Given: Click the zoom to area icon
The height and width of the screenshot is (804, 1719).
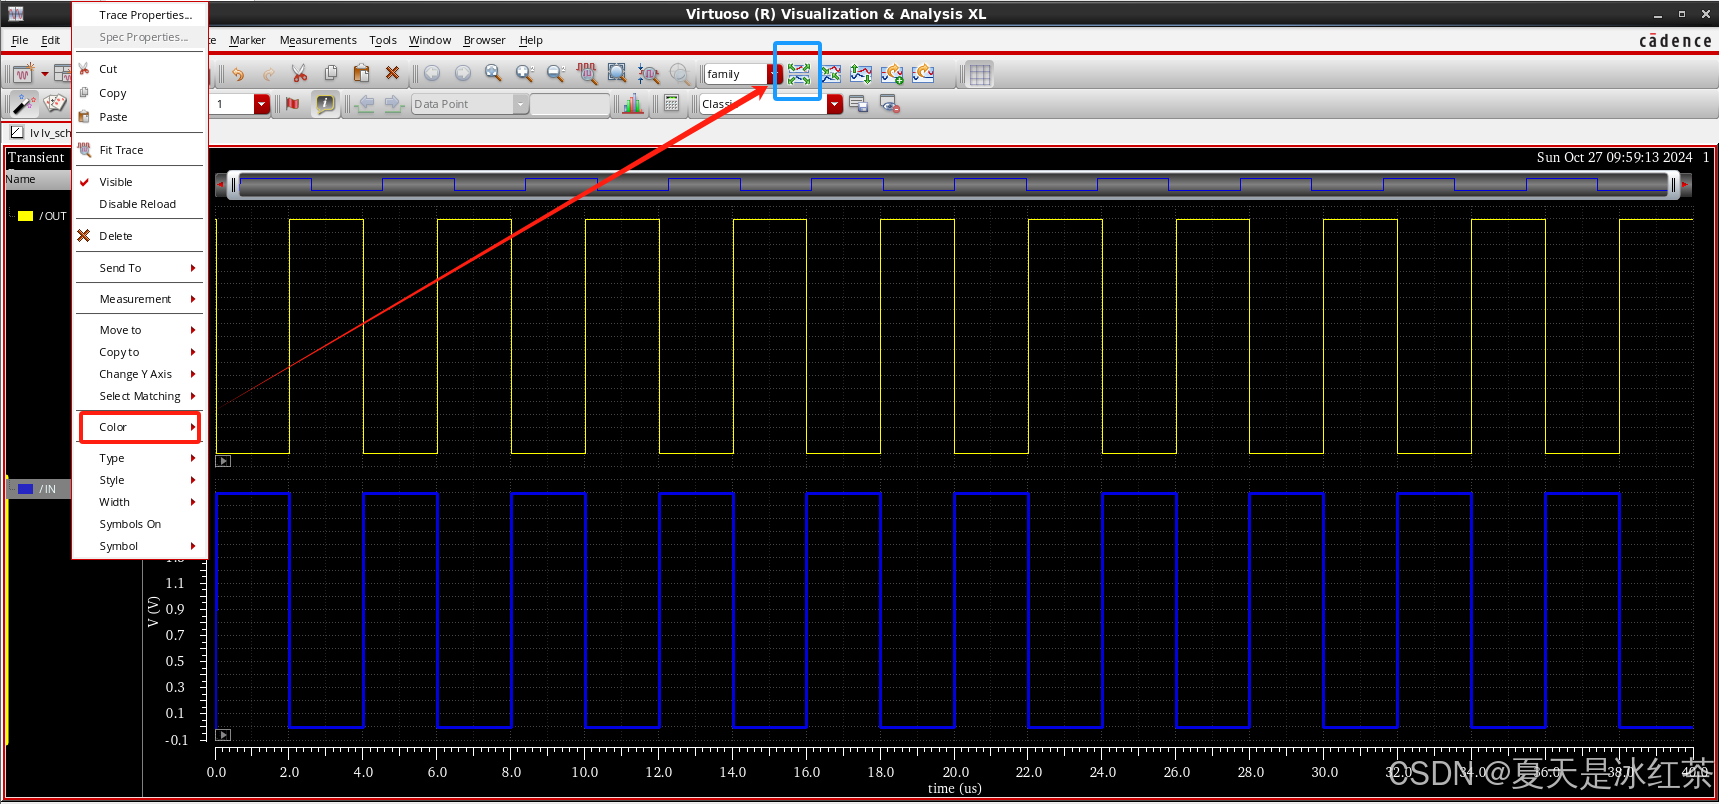Looking at the screenshot, I should (617, 74).
